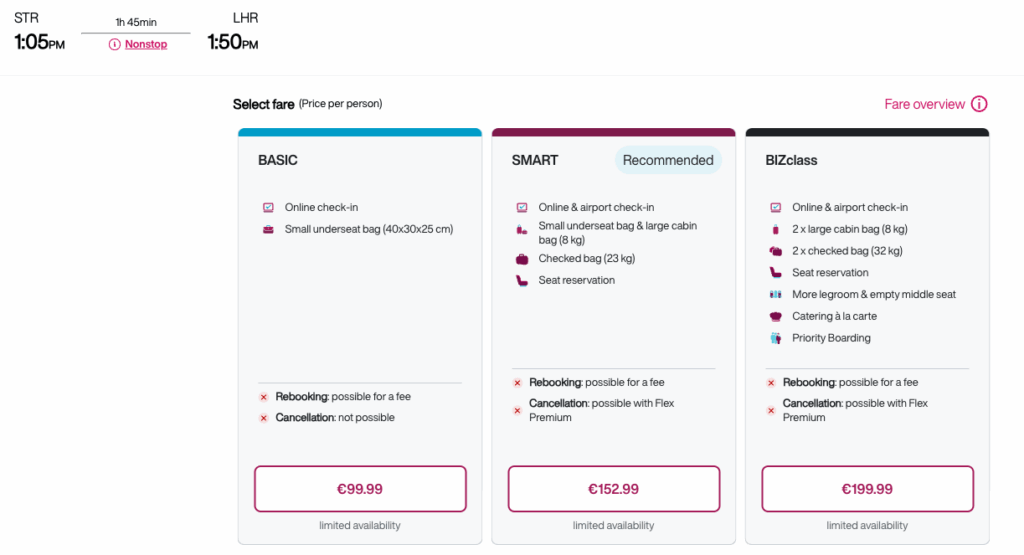Click the BASIC online check-in icon
This screenshot has height=555, width=1024.
pyautogui.click(x=268, y=208)
